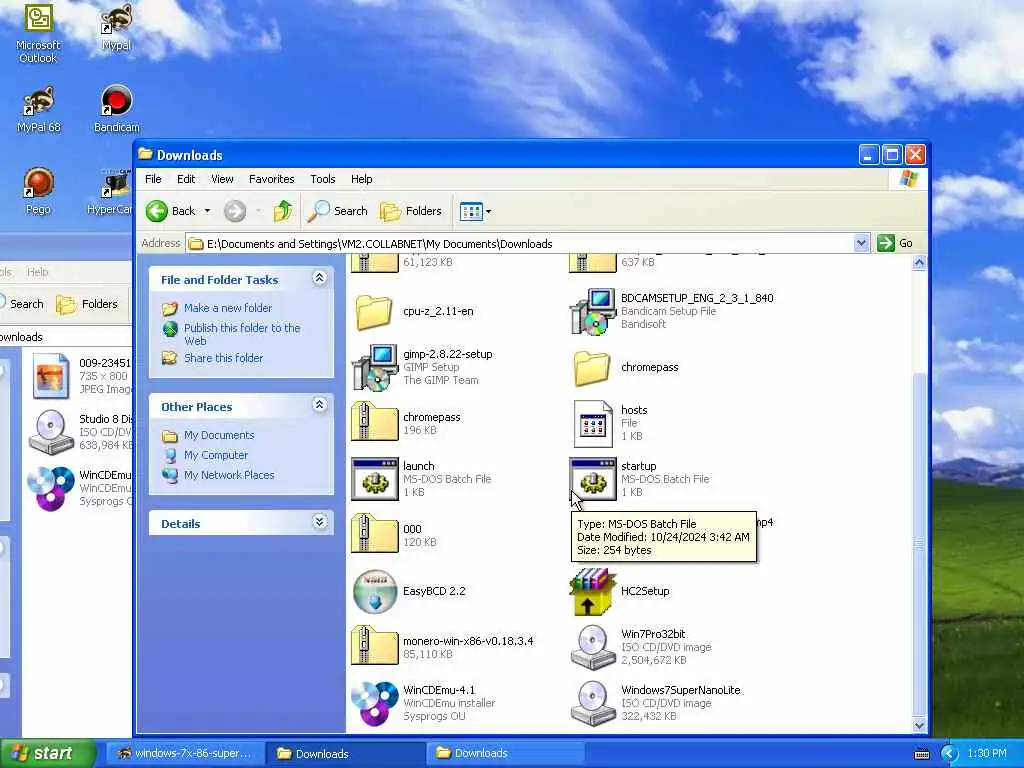Click the Start button
The image size is (1024, 768).
pyautogui.click(x=47, y=753)
